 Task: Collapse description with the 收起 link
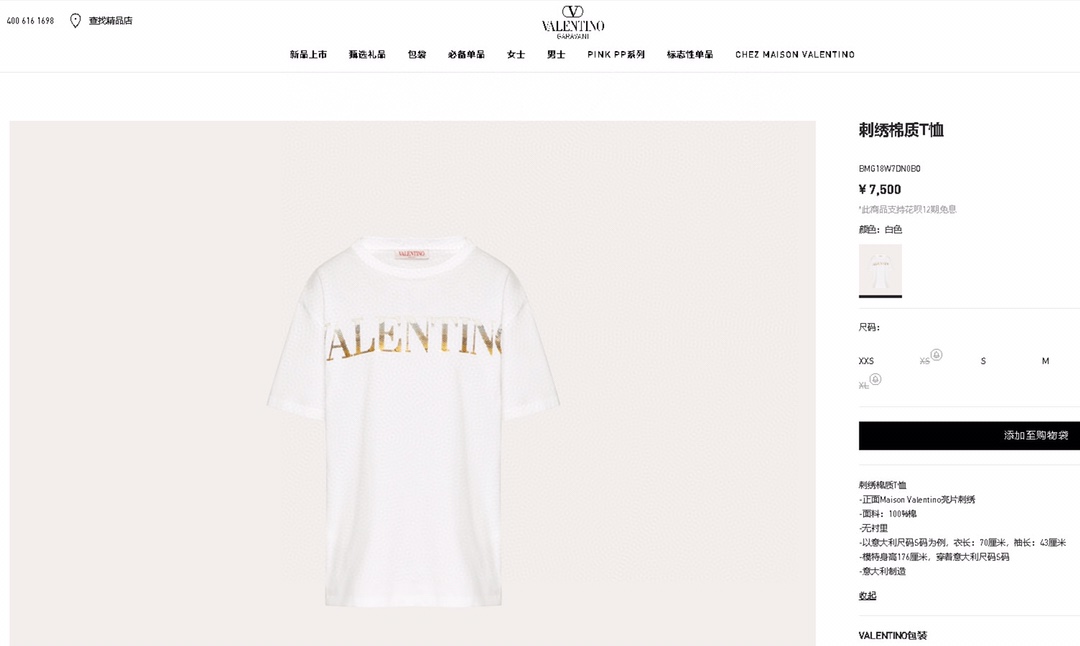[867, 596]
